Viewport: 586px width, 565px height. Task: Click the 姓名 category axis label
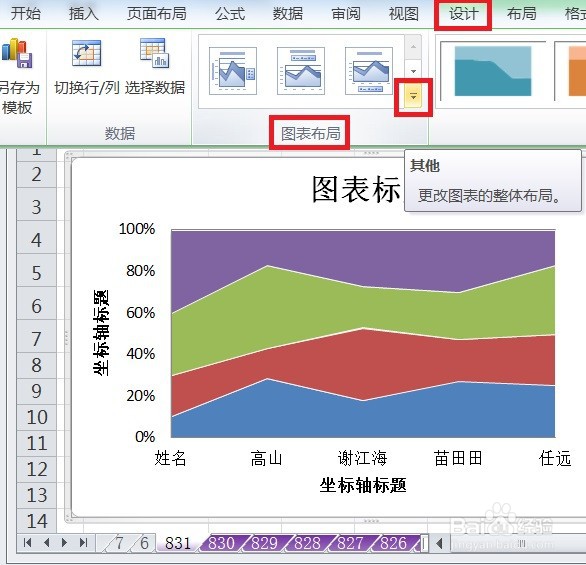[170, 458]
